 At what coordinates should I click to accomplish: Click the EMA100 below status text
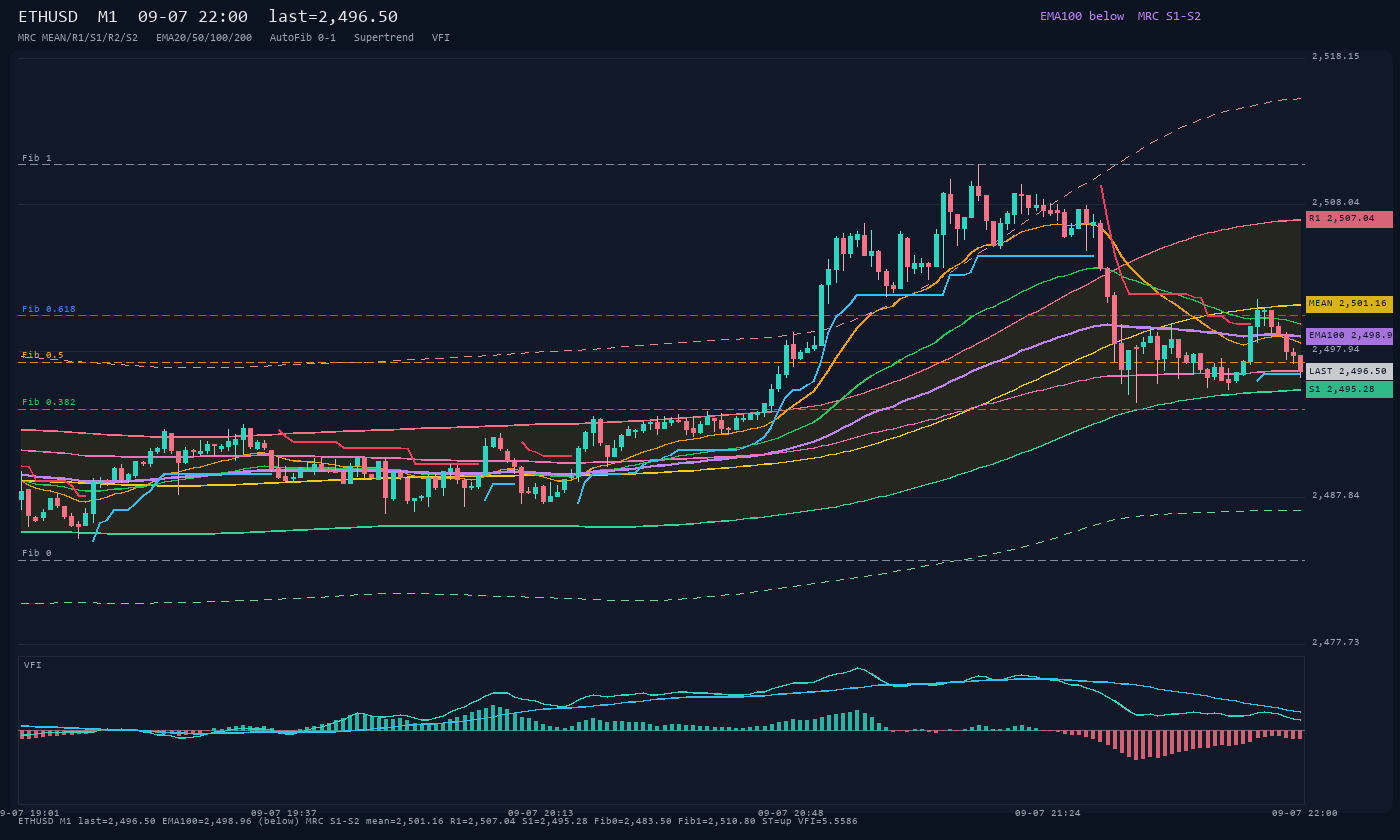[x=1082, y=16]
